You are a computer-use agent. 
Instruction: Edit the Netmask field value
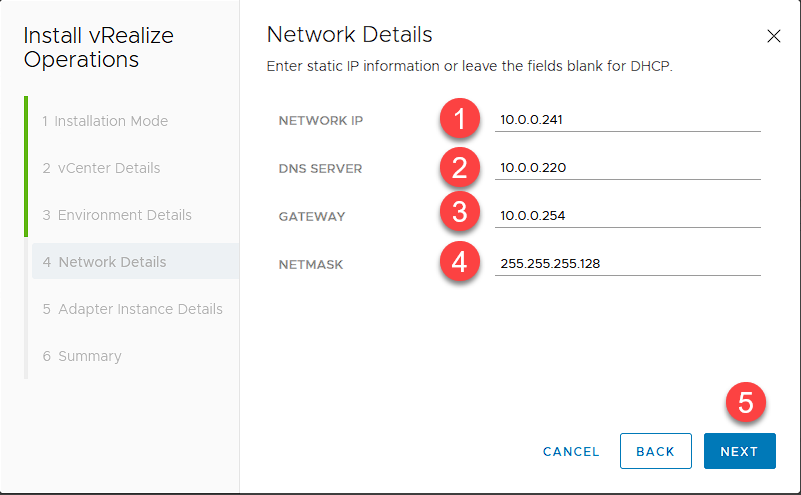click(627, 263)
